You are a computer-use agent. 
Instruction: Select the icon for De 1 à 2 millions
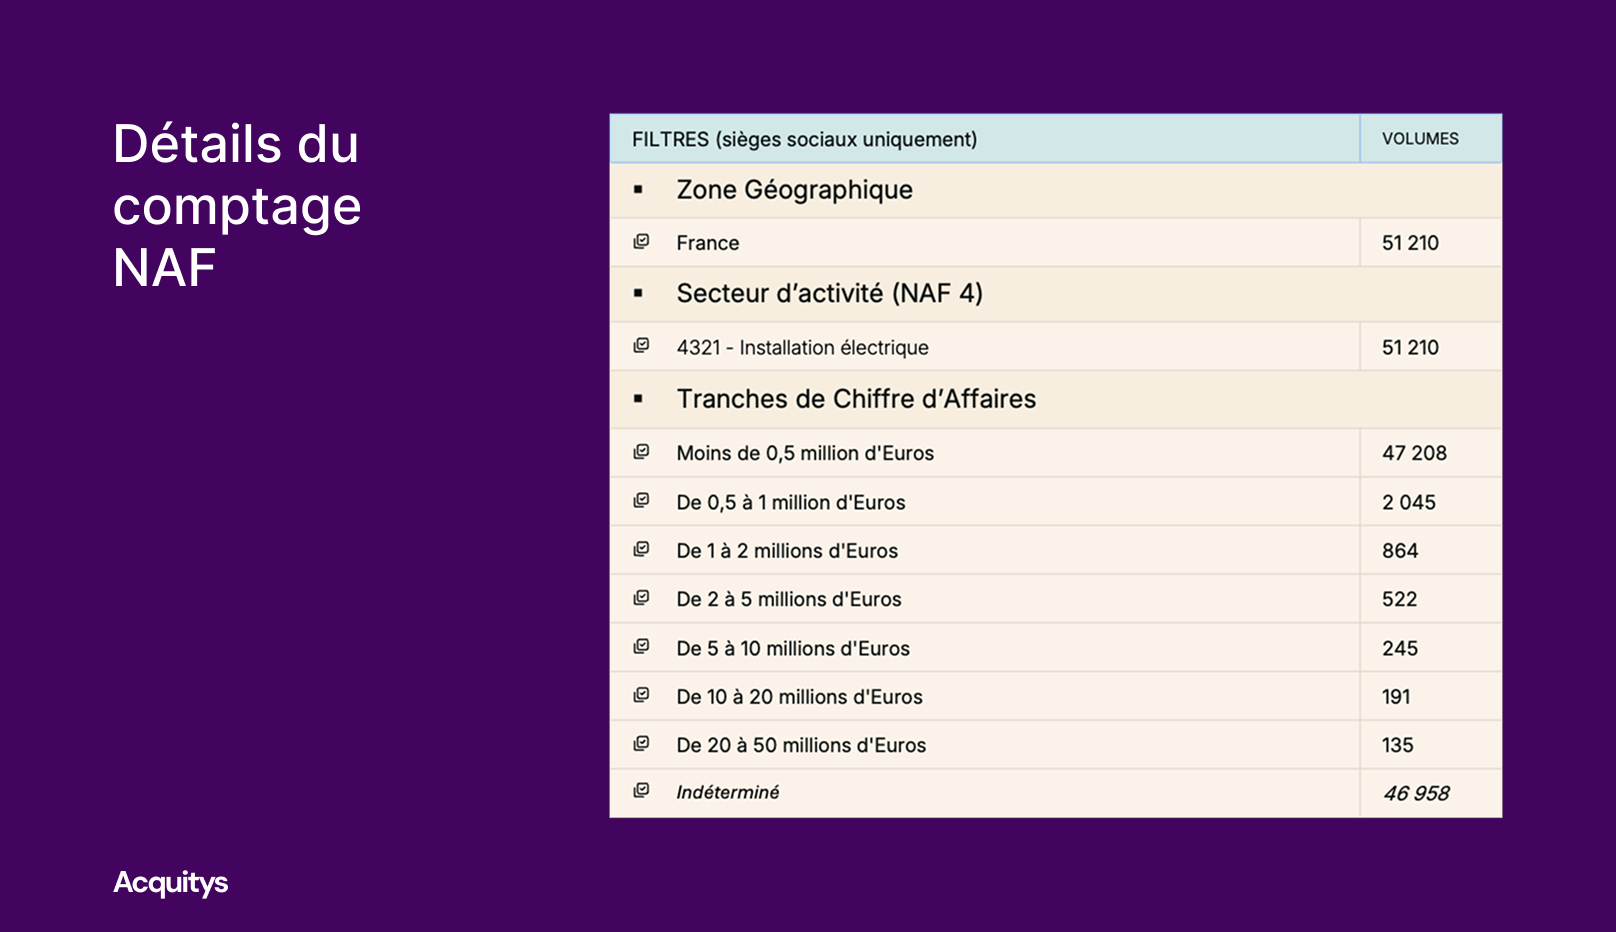tap(641, 549)
